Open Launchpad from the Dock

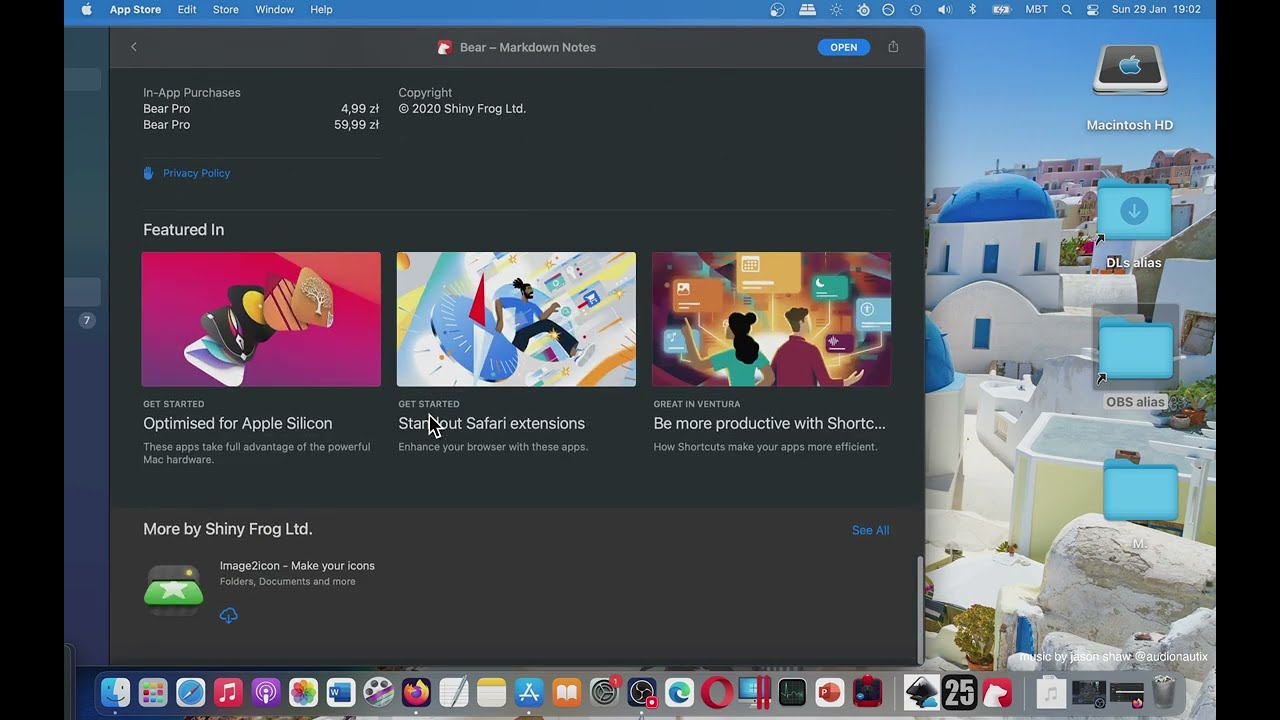153,692
